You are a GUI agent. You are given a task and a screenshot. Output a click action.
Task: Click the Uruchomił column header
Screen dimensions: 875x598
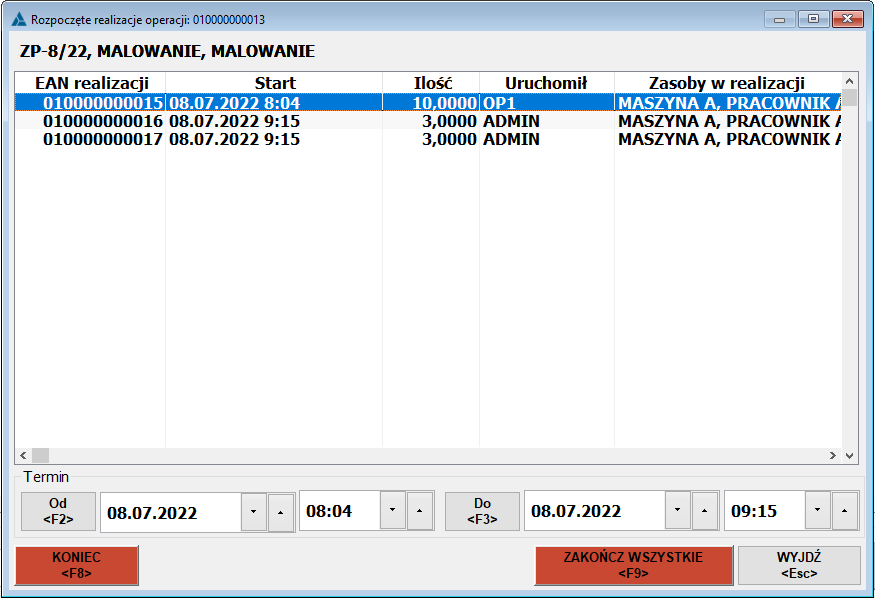click(547, 83)
